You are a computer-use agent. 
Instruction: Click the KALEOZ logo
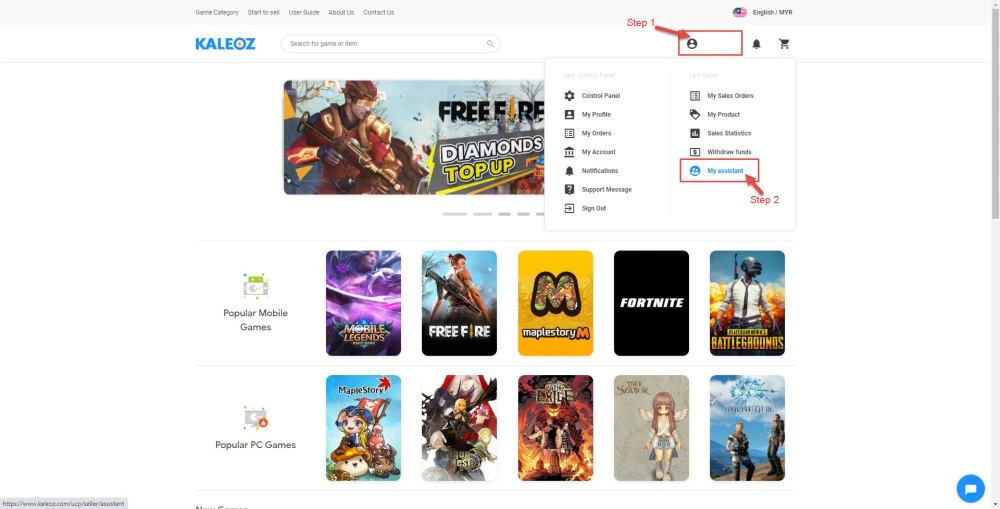[225, 43]
